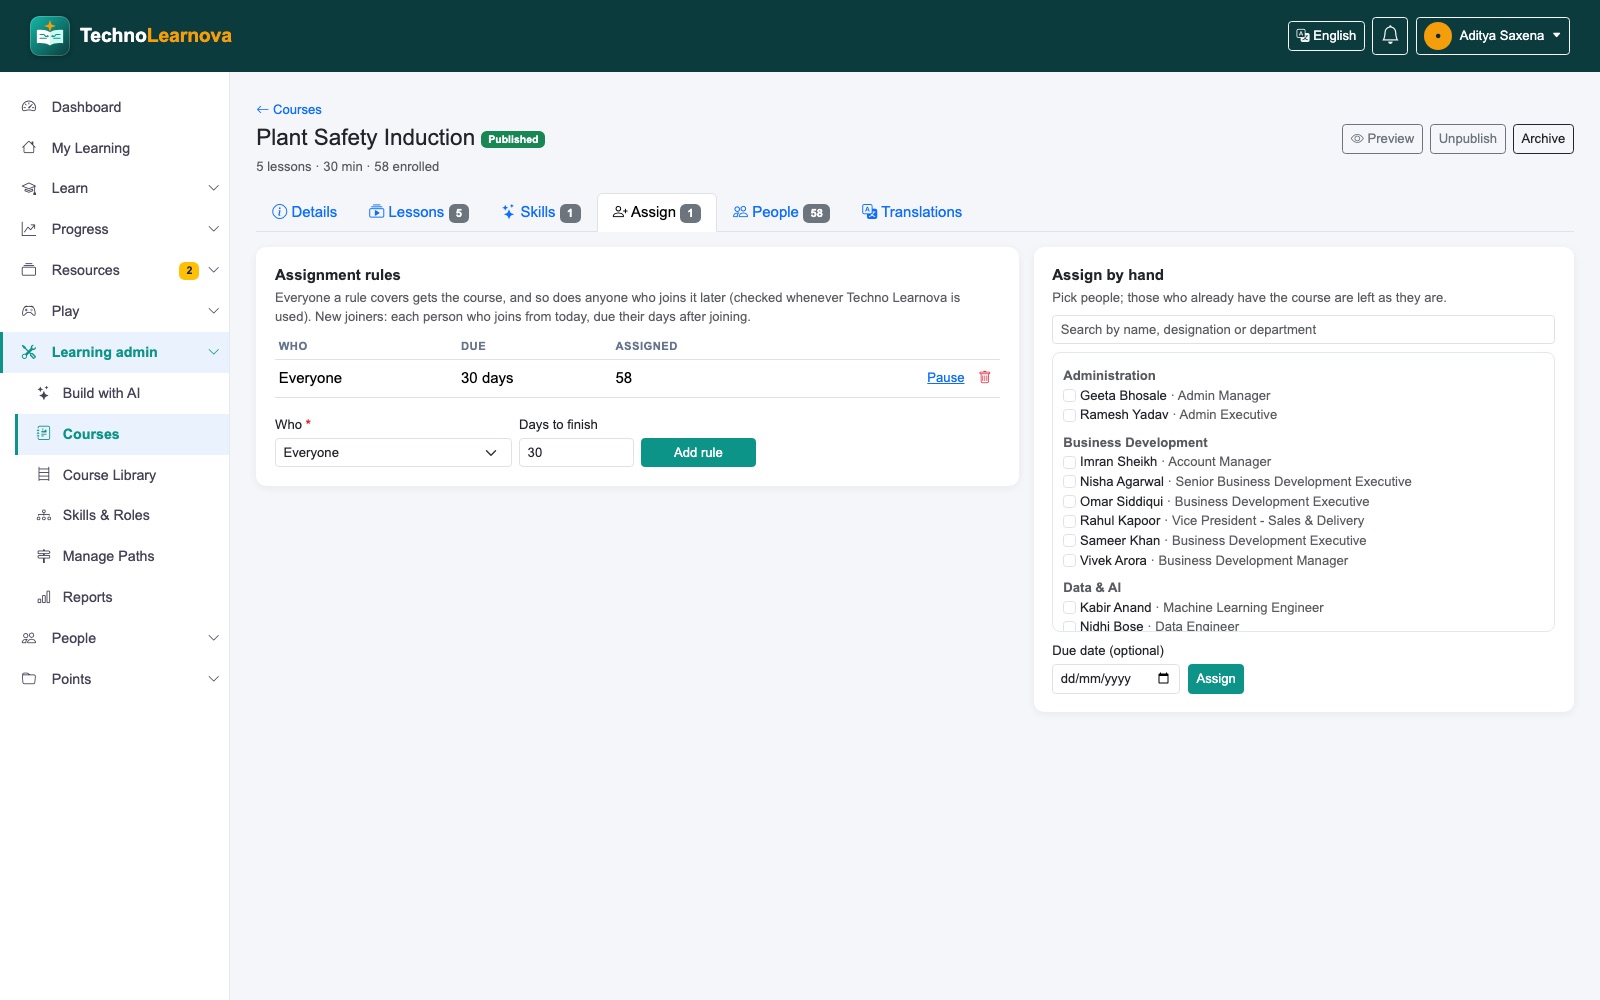Delete the Everyone rule with trash icon
1600x1000 pixels.
tap(985, 377)
